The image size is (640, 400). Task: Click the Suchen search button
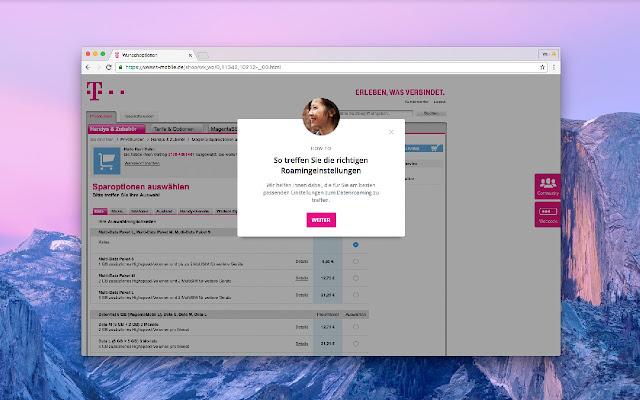(431, 113)
